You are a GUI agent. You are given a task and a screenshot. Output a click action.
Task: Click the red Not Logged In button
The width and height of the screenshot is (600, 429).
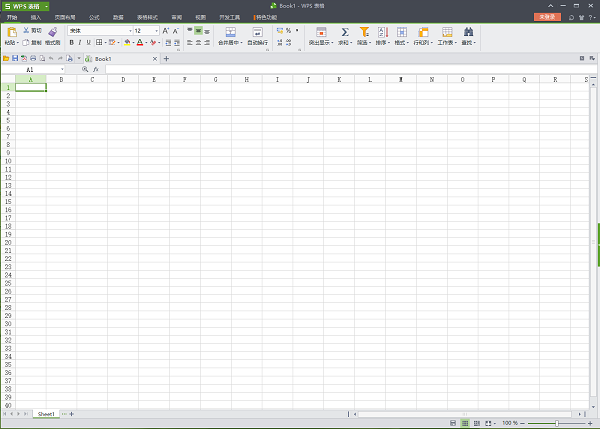547,17
